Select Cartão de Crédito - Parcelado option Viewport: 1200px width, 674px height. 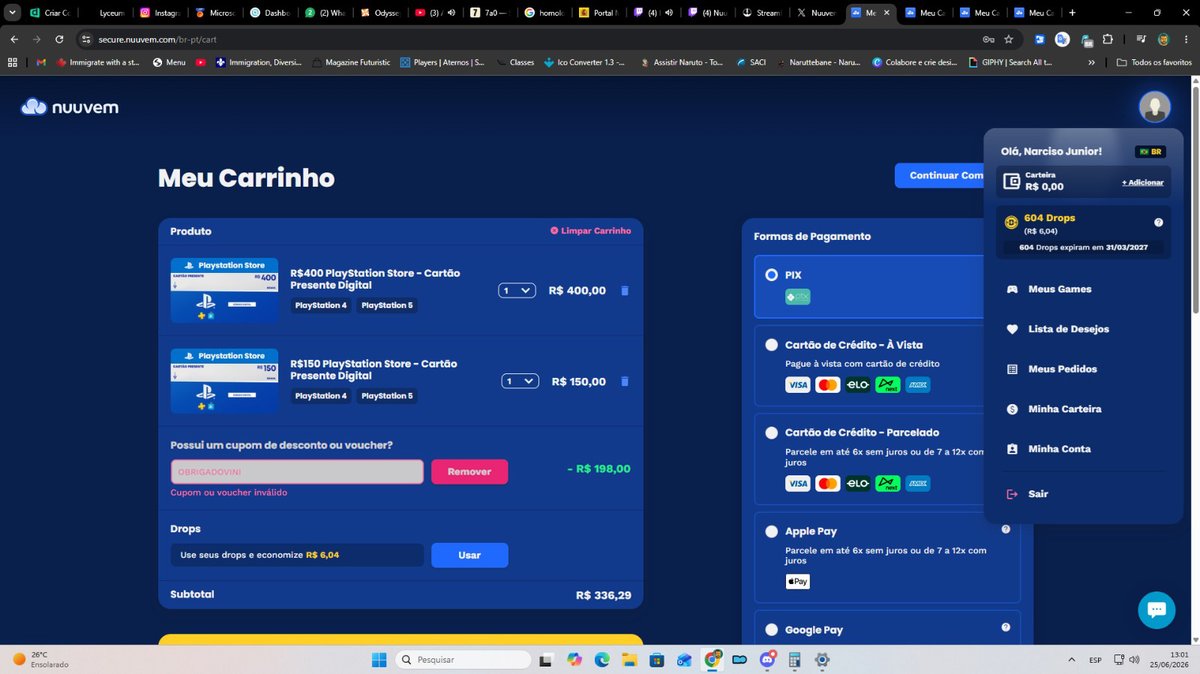(x=771, y=433)
